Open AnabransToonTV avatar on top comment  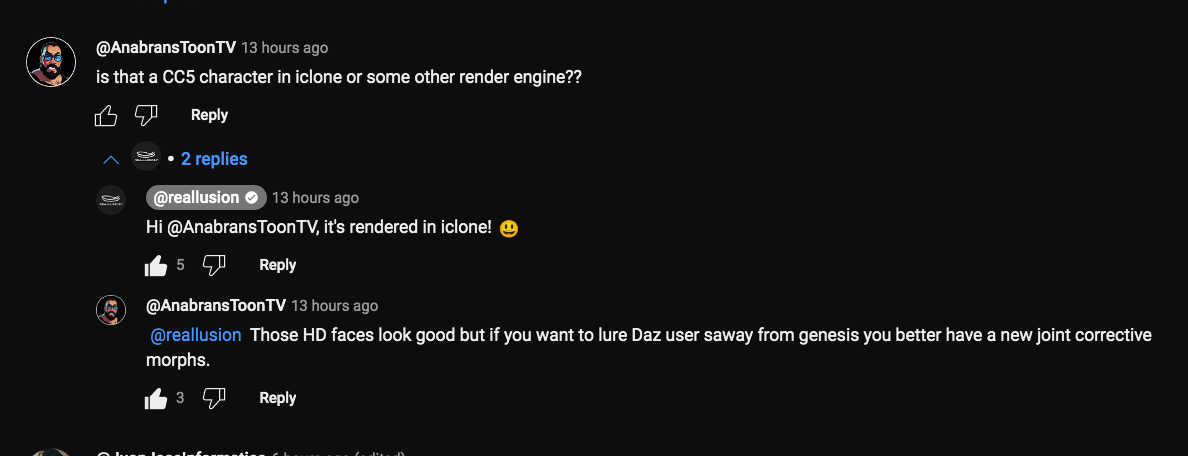pos(51,62)
